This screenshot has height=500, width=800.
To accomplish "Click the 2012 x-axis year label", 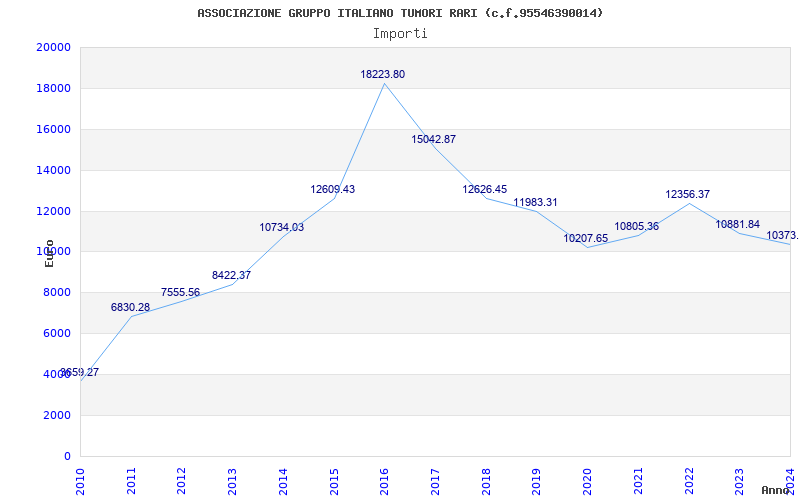I will (181, 480).
